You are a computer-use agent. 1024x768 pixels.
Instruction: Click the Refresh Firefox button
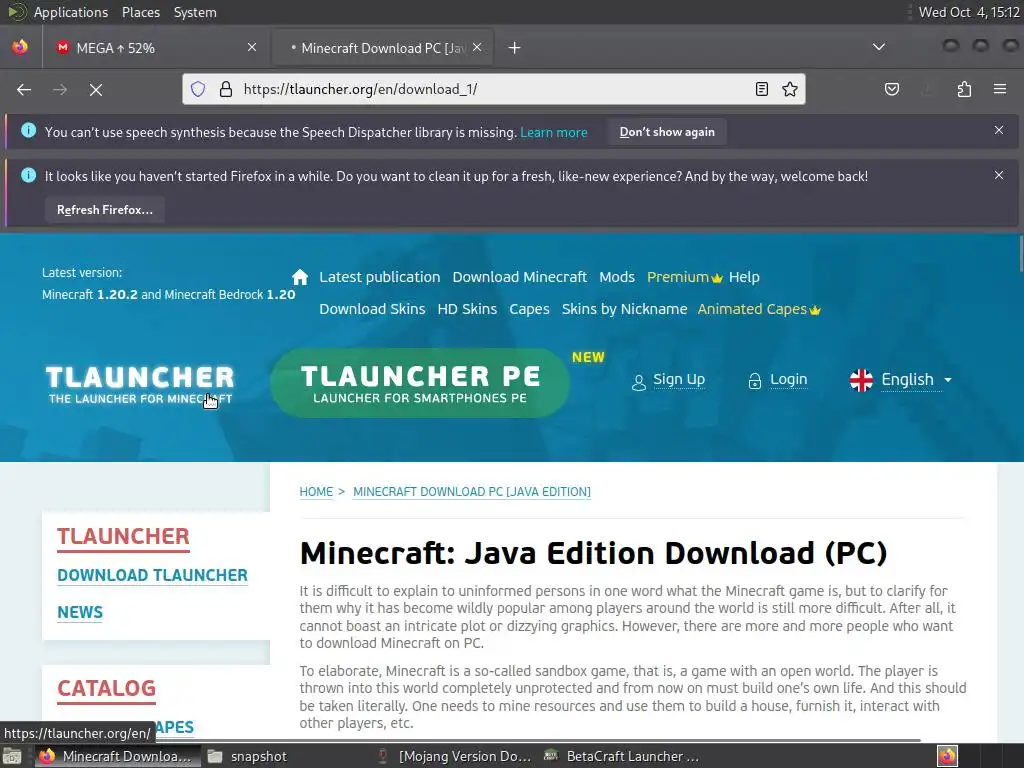click(x=104, y=210)
